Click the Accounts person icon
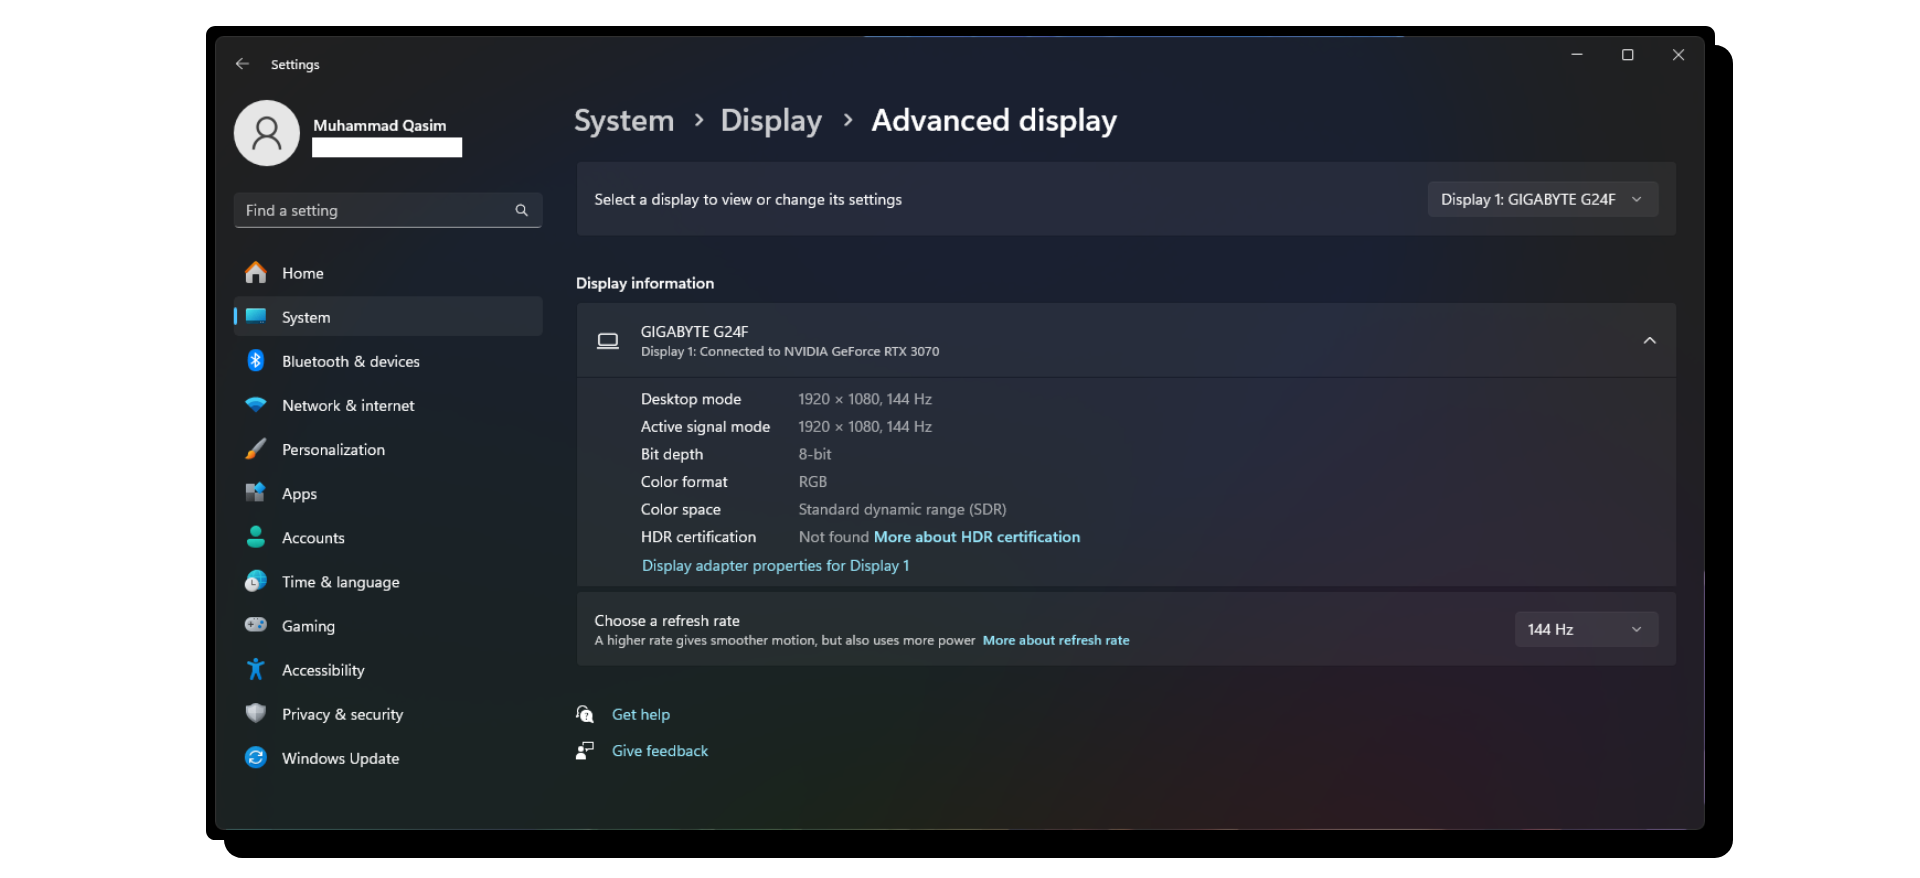 point(256,537)
